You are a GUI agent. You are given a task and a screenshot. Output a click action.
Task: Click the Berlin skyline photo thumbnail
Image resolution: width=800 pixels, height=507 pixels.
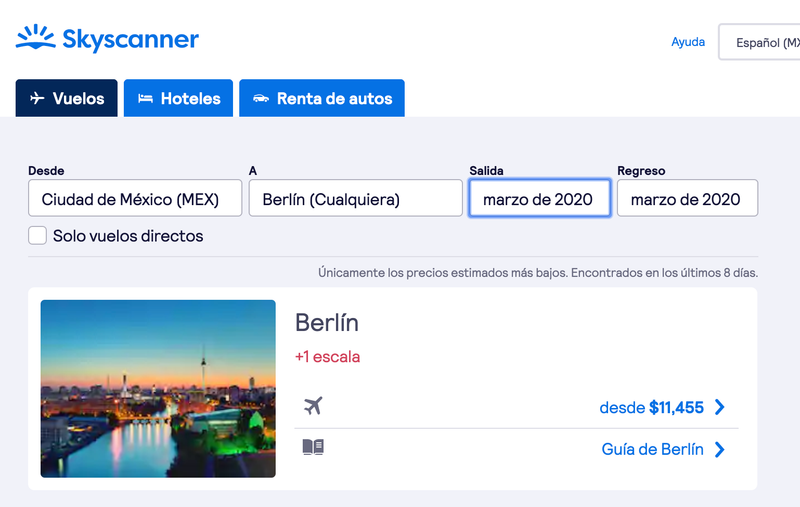[158, 389]
